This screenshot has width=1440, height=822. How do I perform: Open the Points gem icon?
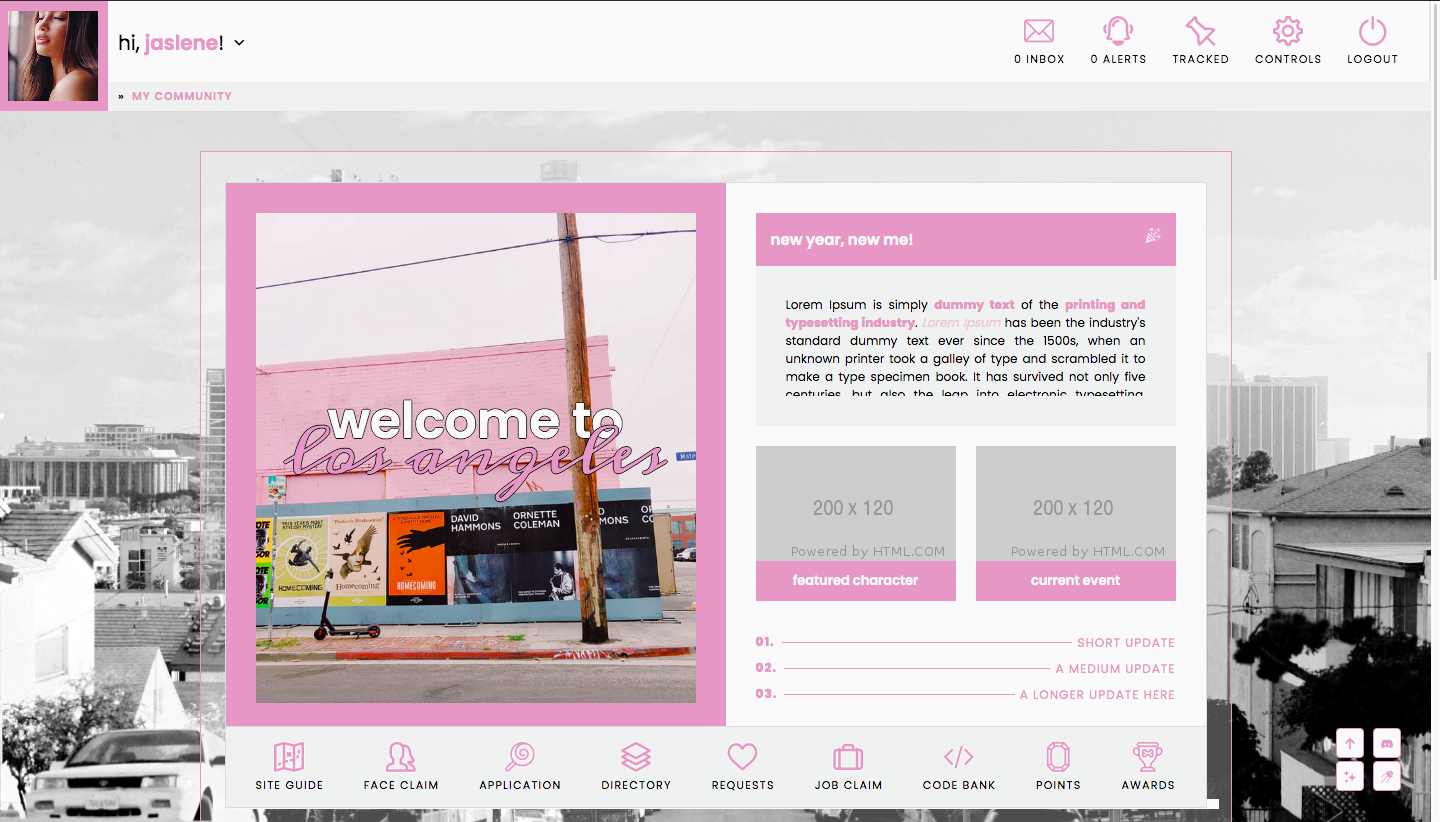pyautogui.click(x=1058, y=756)
